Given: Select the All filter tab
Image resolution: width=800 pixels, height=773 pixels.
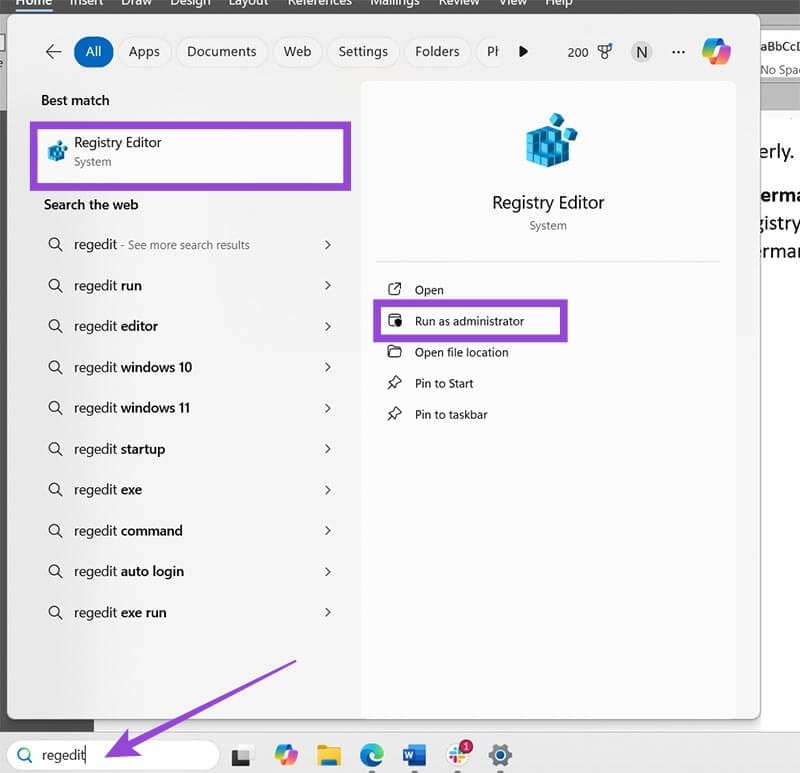Looking at the screenshot, I should coord(93,52).
